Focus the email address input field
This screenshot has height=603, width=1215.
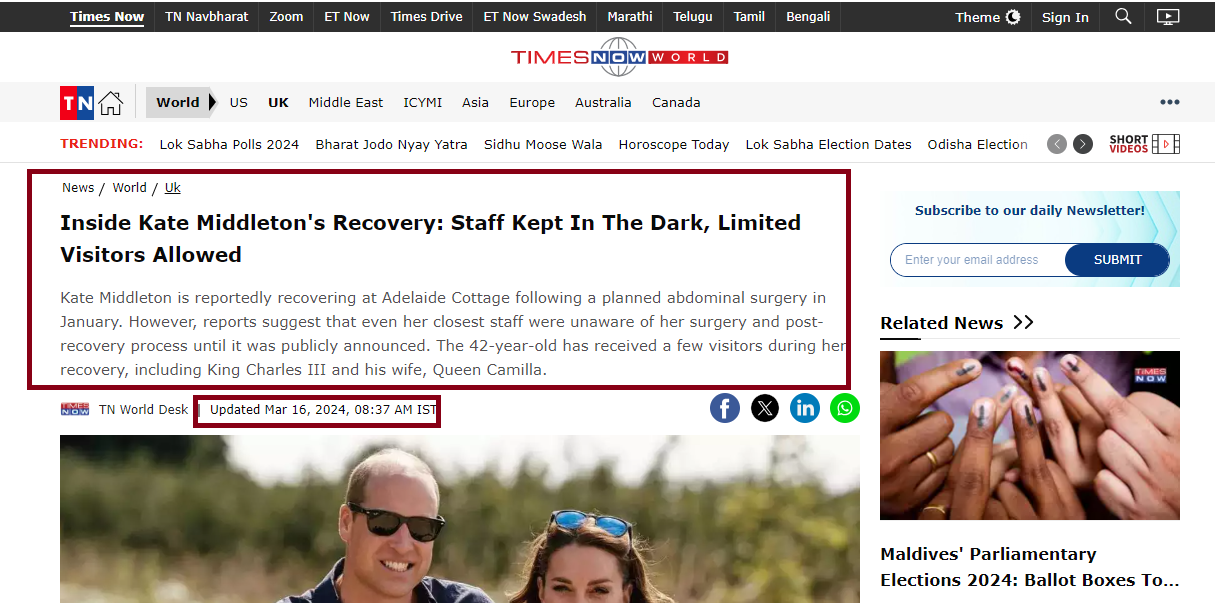point(978,260)
